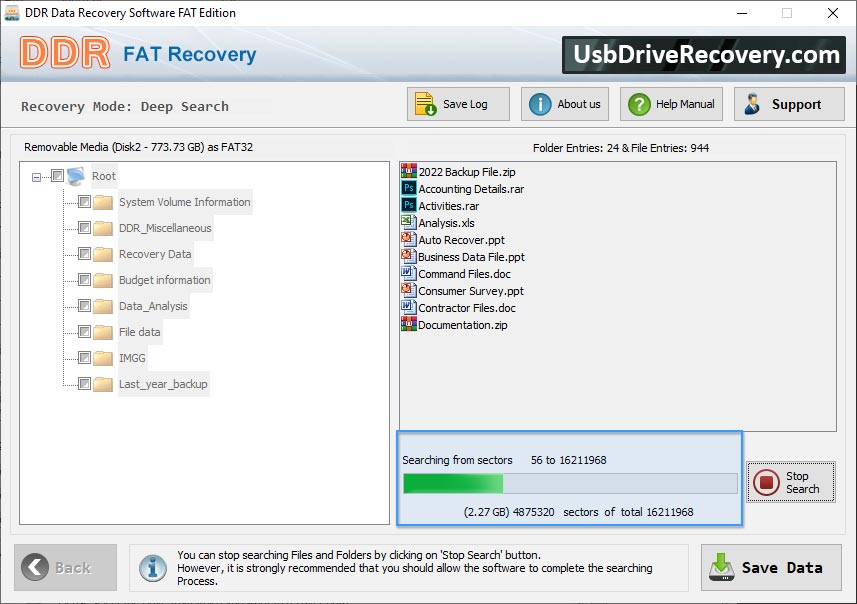Click the Word icon of Command Files.doc
Screen dimensions: 857x604
tap(408, 273)
